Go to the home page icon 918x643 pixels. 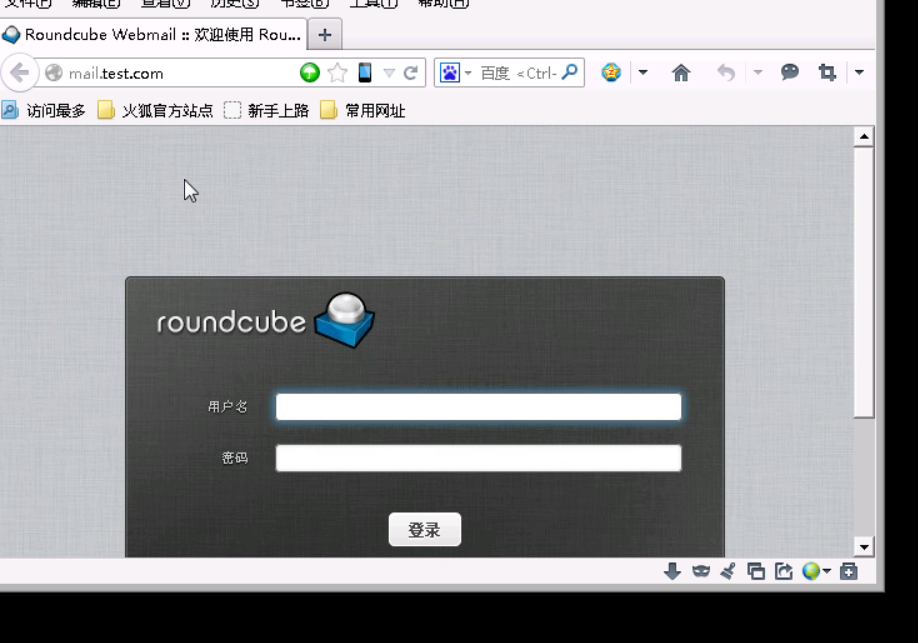click(x=681, y=73)
